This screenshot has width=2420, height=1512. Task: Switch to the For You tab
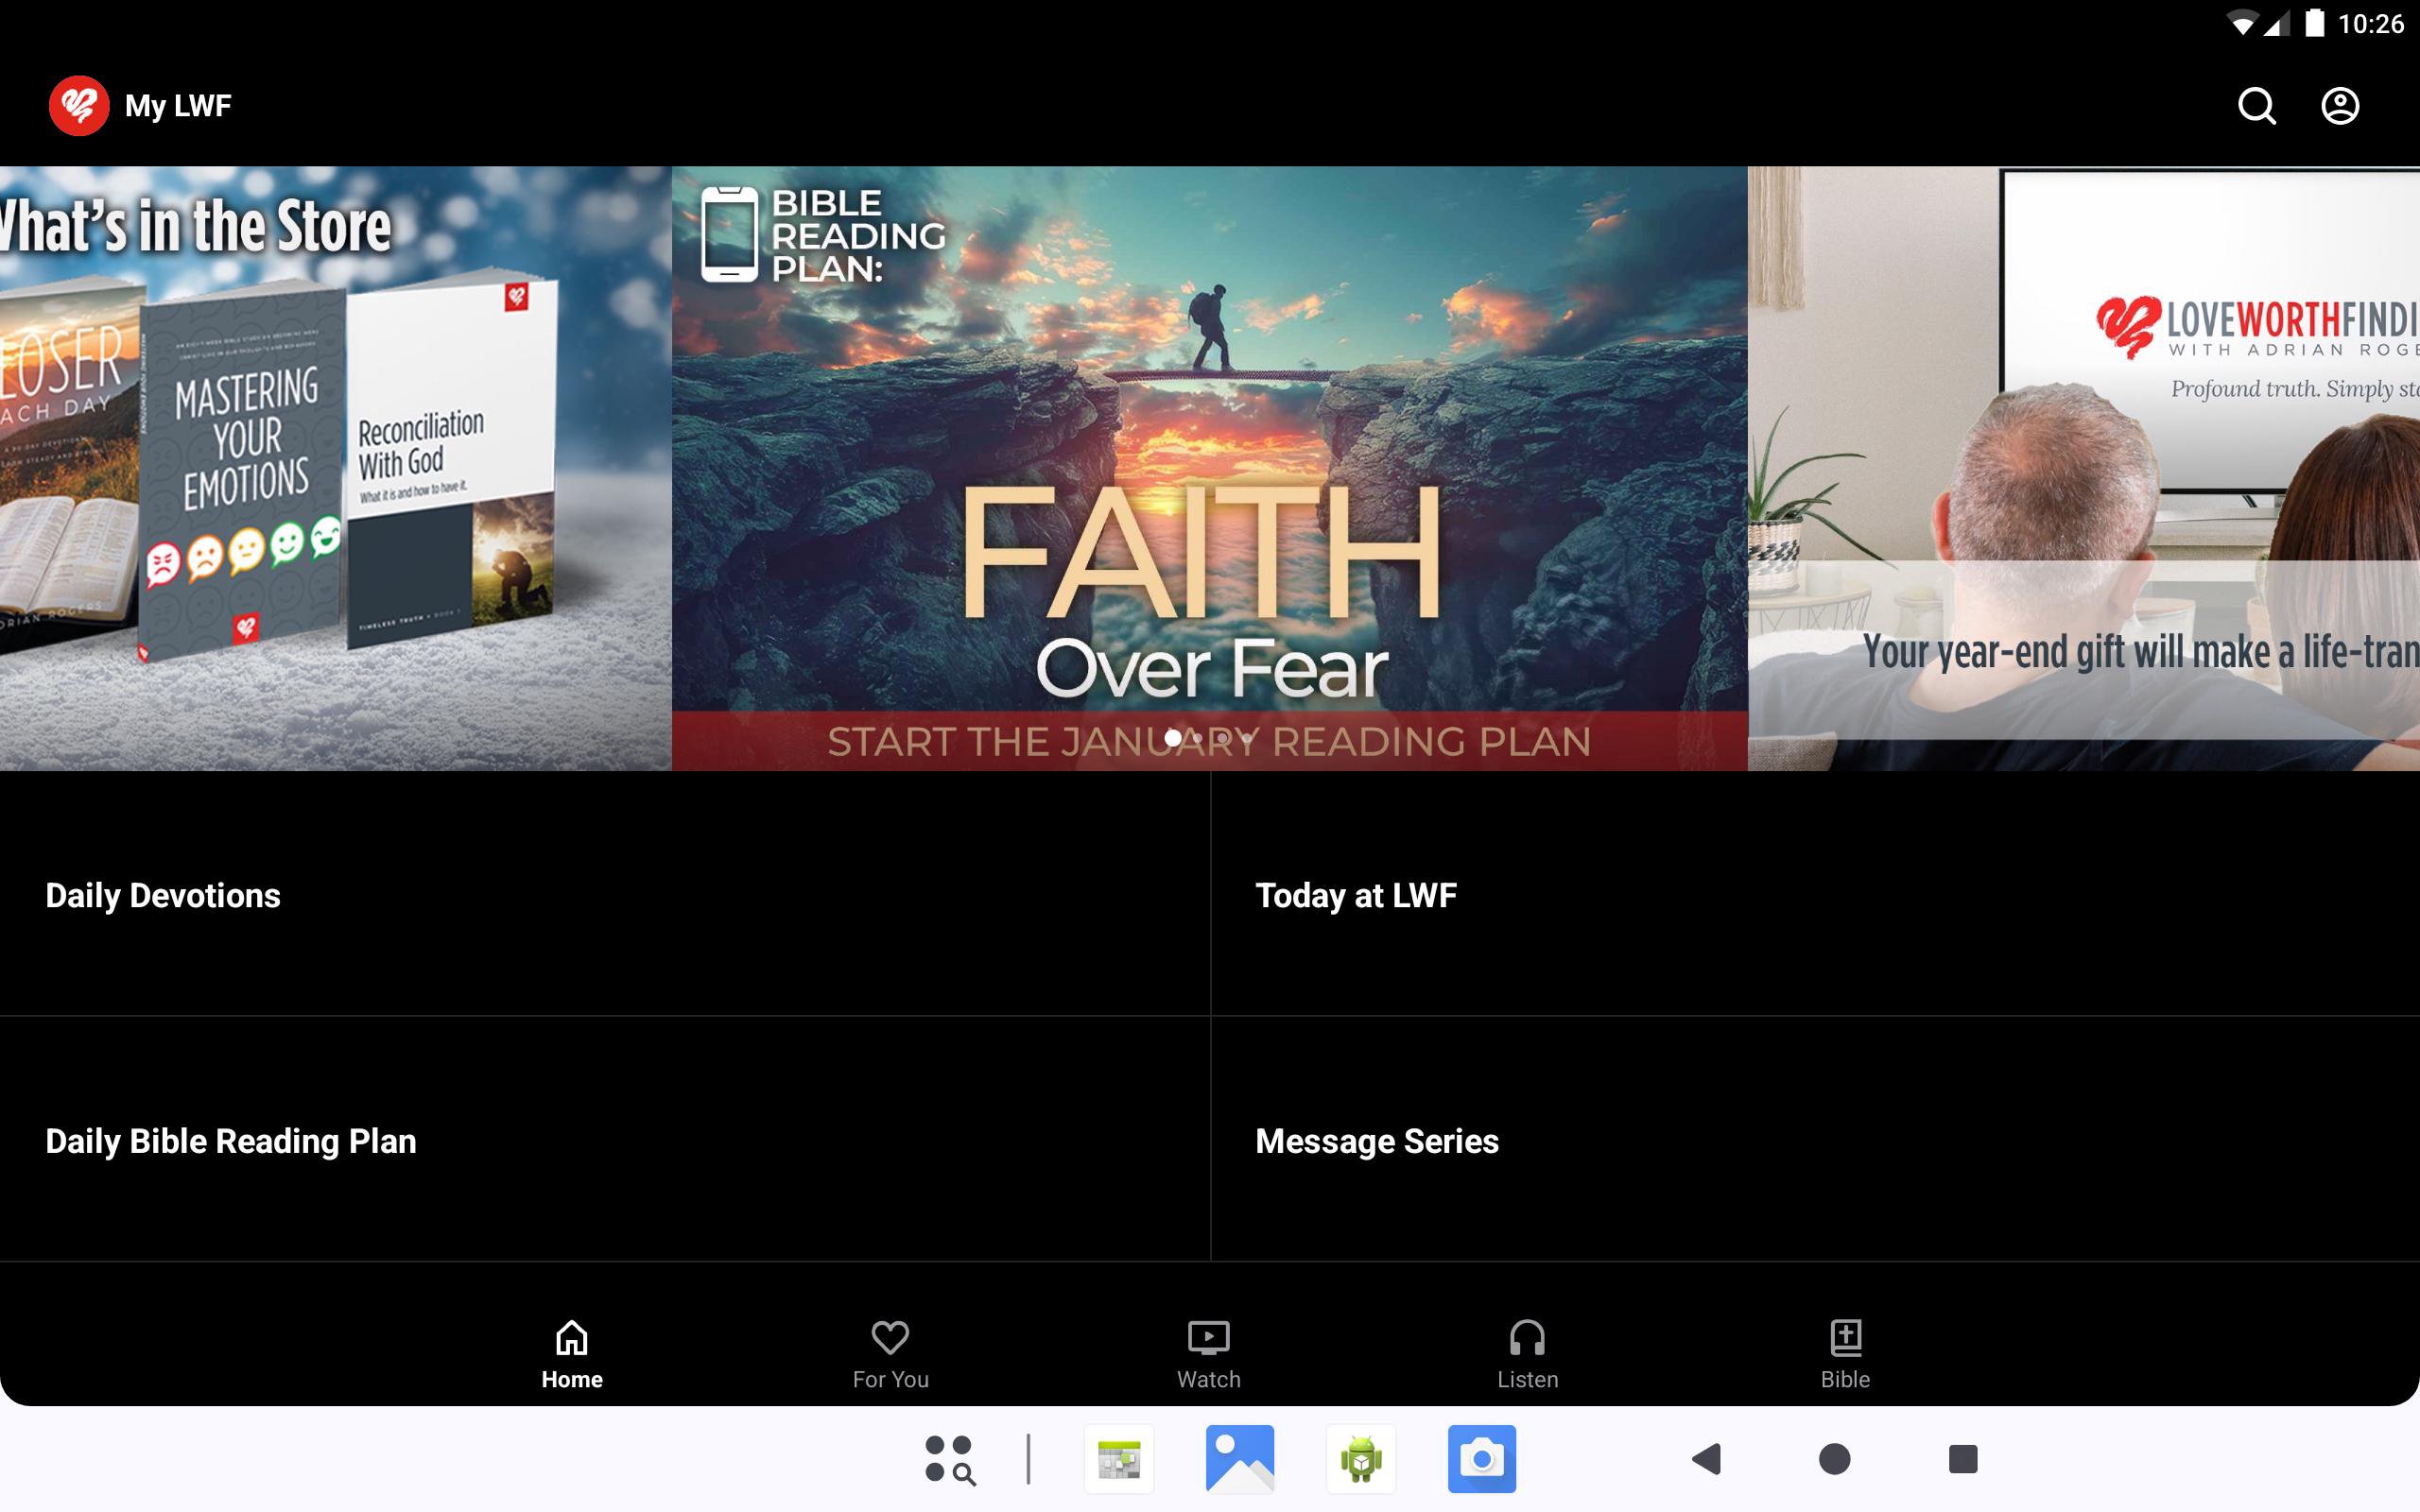tap(890, 1353)
